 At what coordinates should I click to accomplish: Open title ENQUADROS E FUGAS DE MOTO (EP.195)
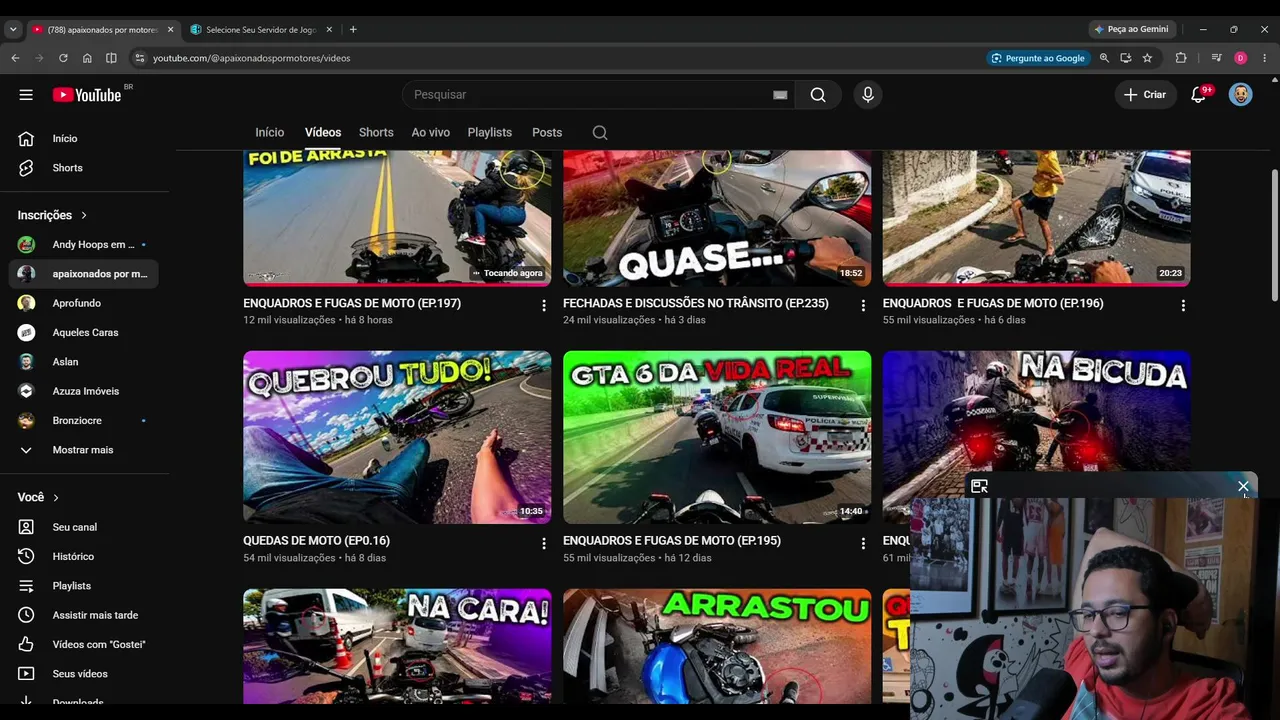(x=672, y=541)
